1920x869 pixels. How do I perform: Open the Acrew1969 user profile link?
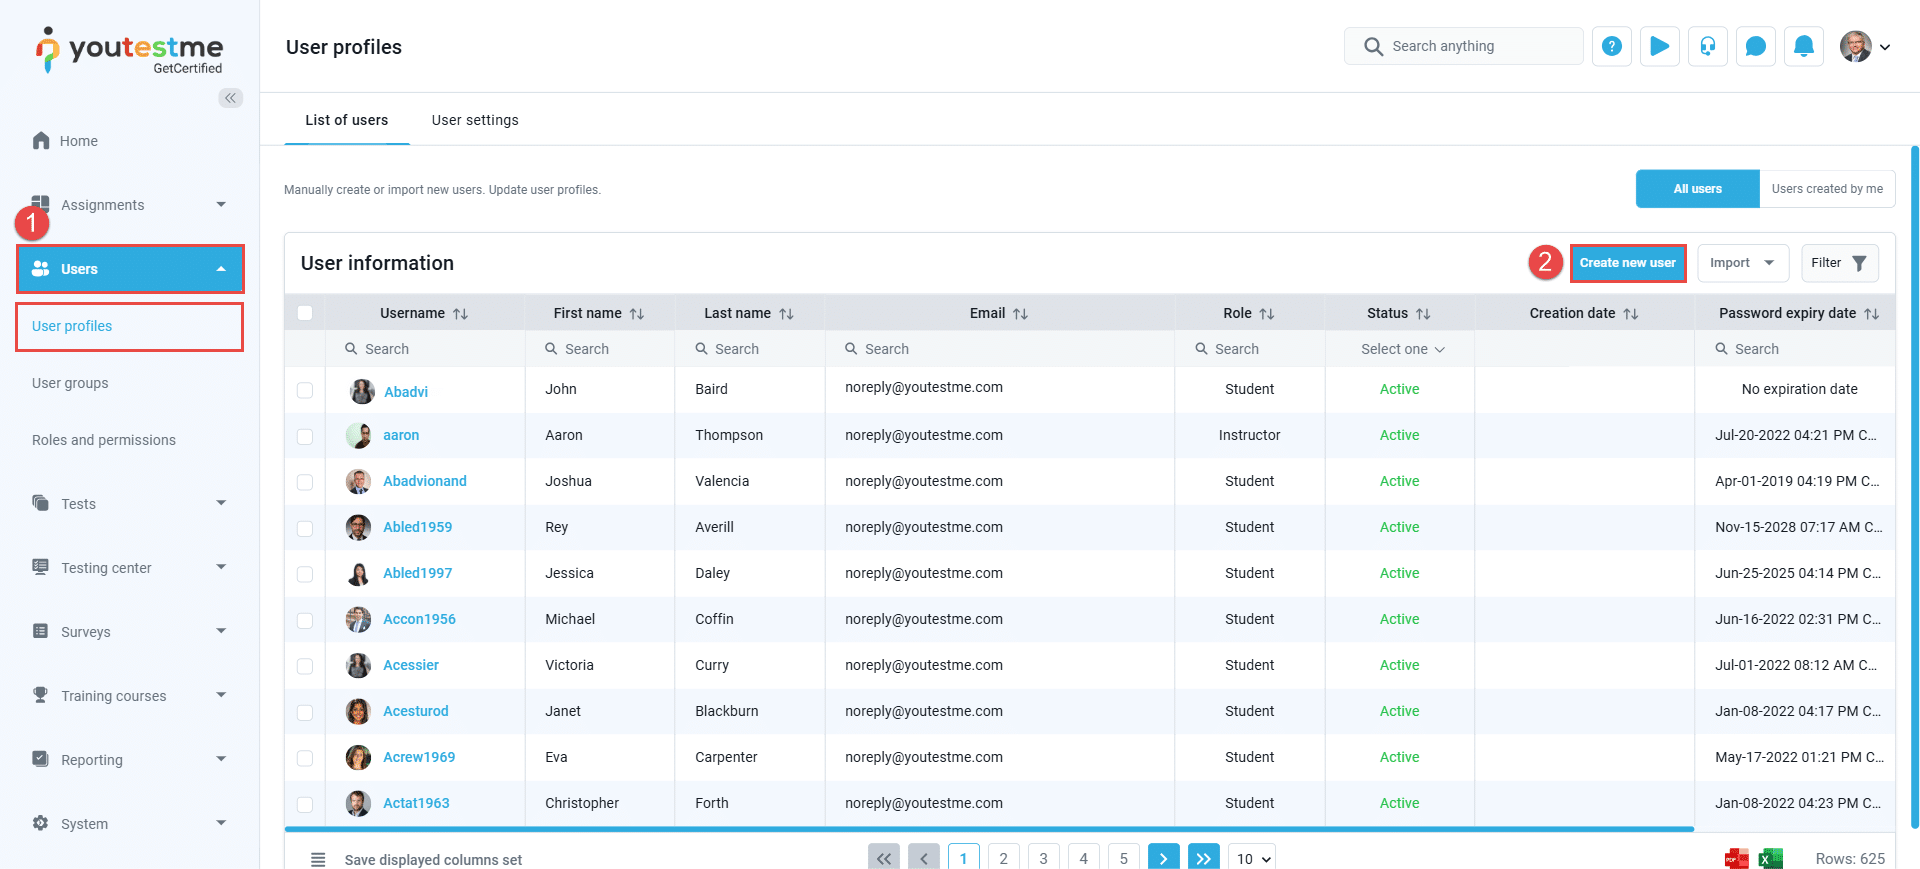pos(419,757)
